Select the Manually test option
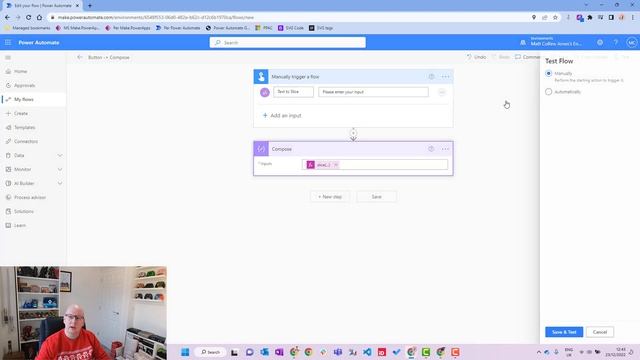 point(549,73)
